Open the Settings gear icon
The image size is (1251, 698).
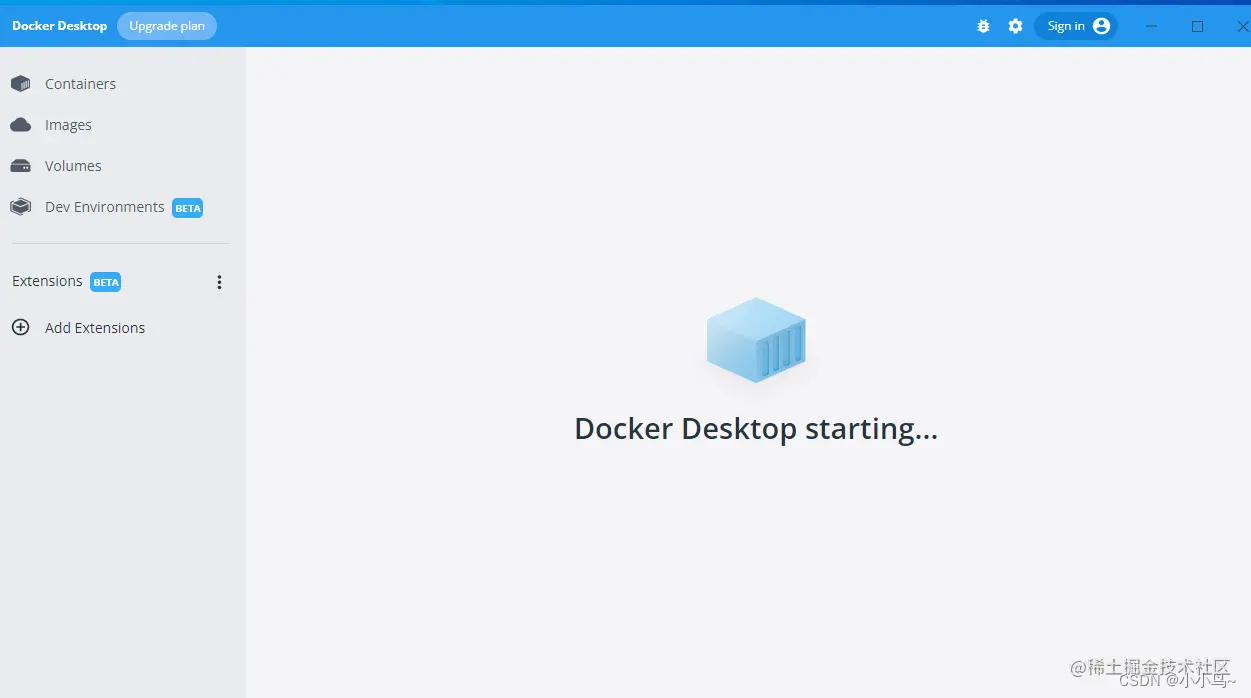[x=1015, y=27]
